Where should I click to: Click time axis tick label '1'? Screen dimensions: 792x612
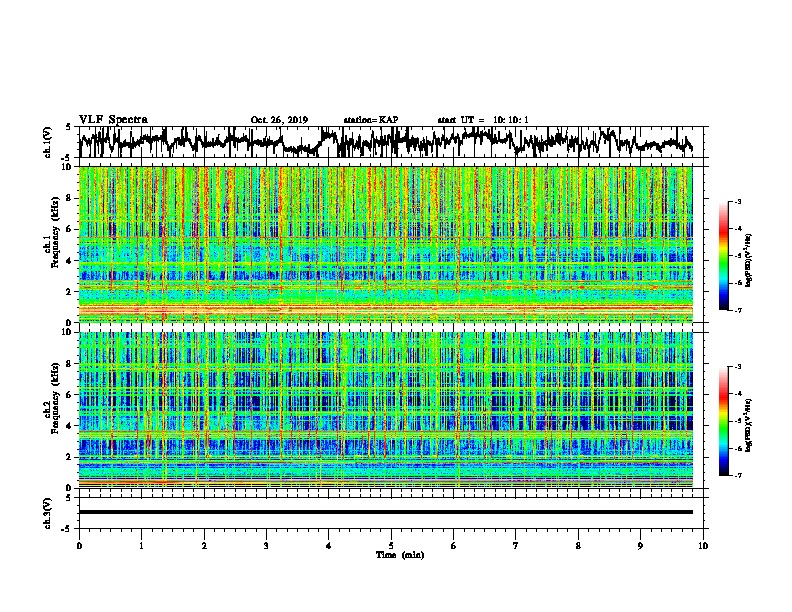141,546
